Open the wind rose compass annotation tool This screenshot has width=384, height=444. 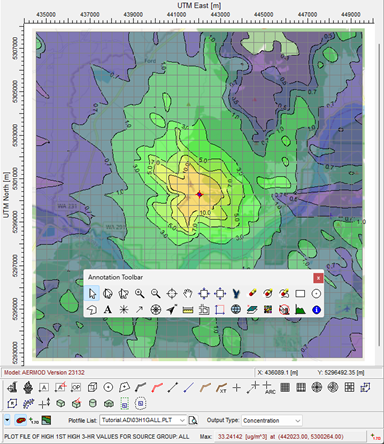156,310
